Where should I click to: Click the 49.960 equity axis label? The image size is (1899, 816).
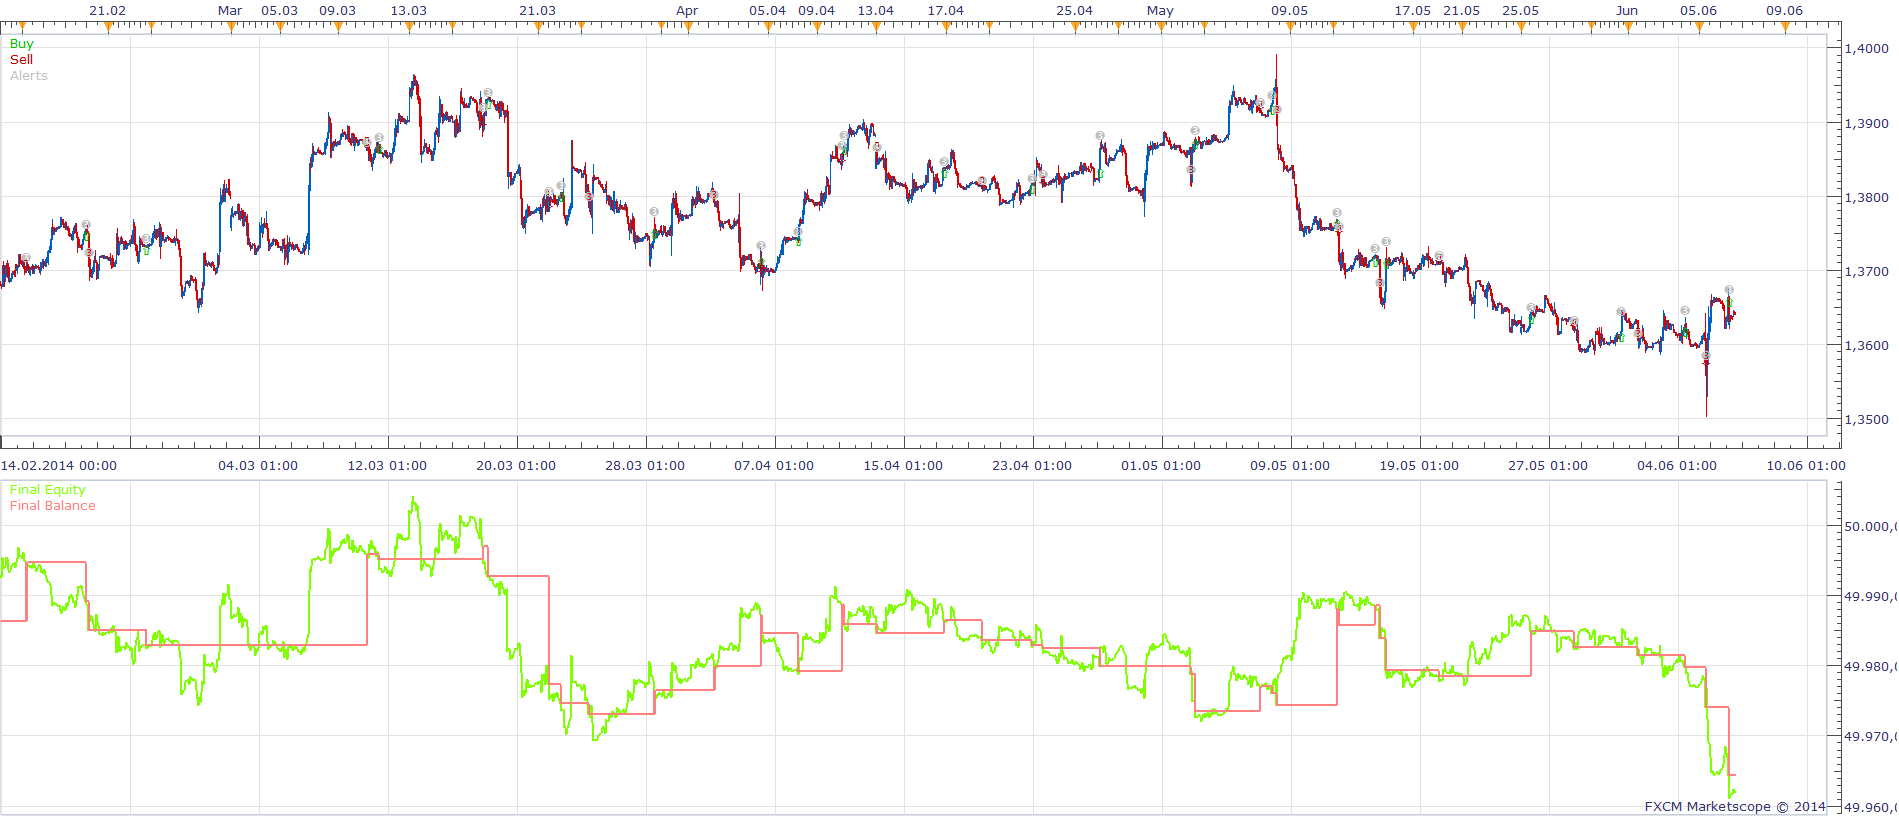tap(1871, 807)
